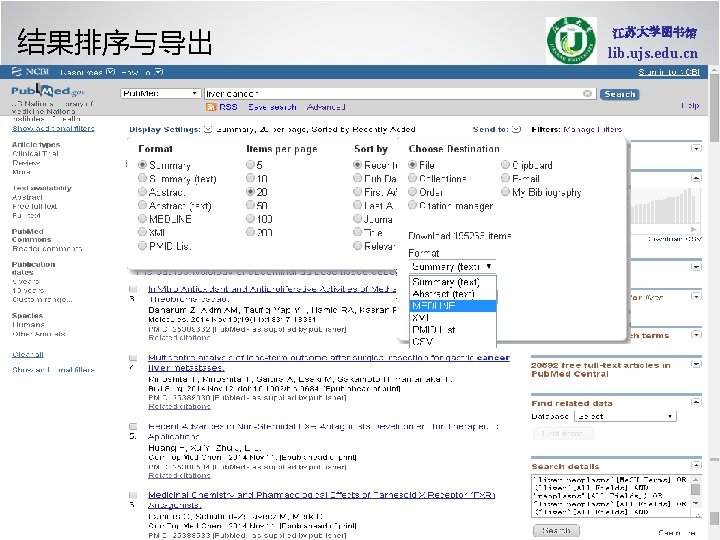Open Resources menu in NCBI bar
This screenshot has width=720, height=540.
click(87, 72)
